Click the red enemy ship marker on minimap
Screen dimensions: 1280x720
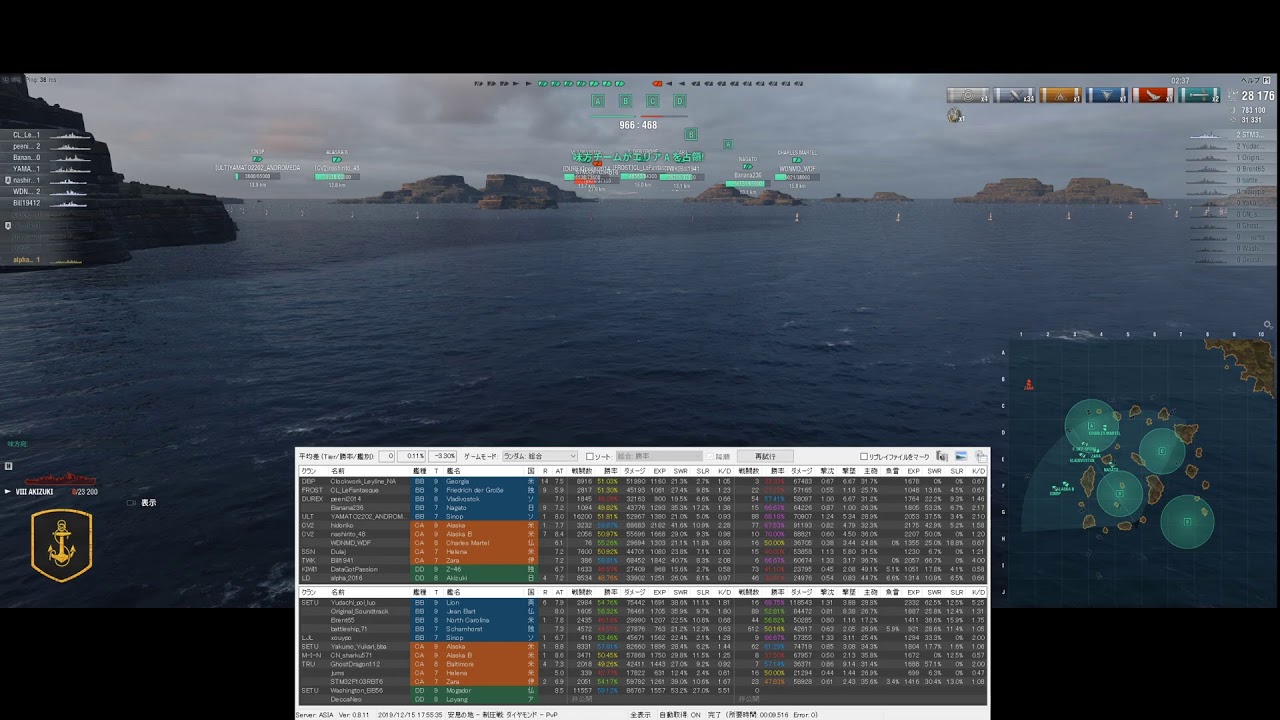1028,384
